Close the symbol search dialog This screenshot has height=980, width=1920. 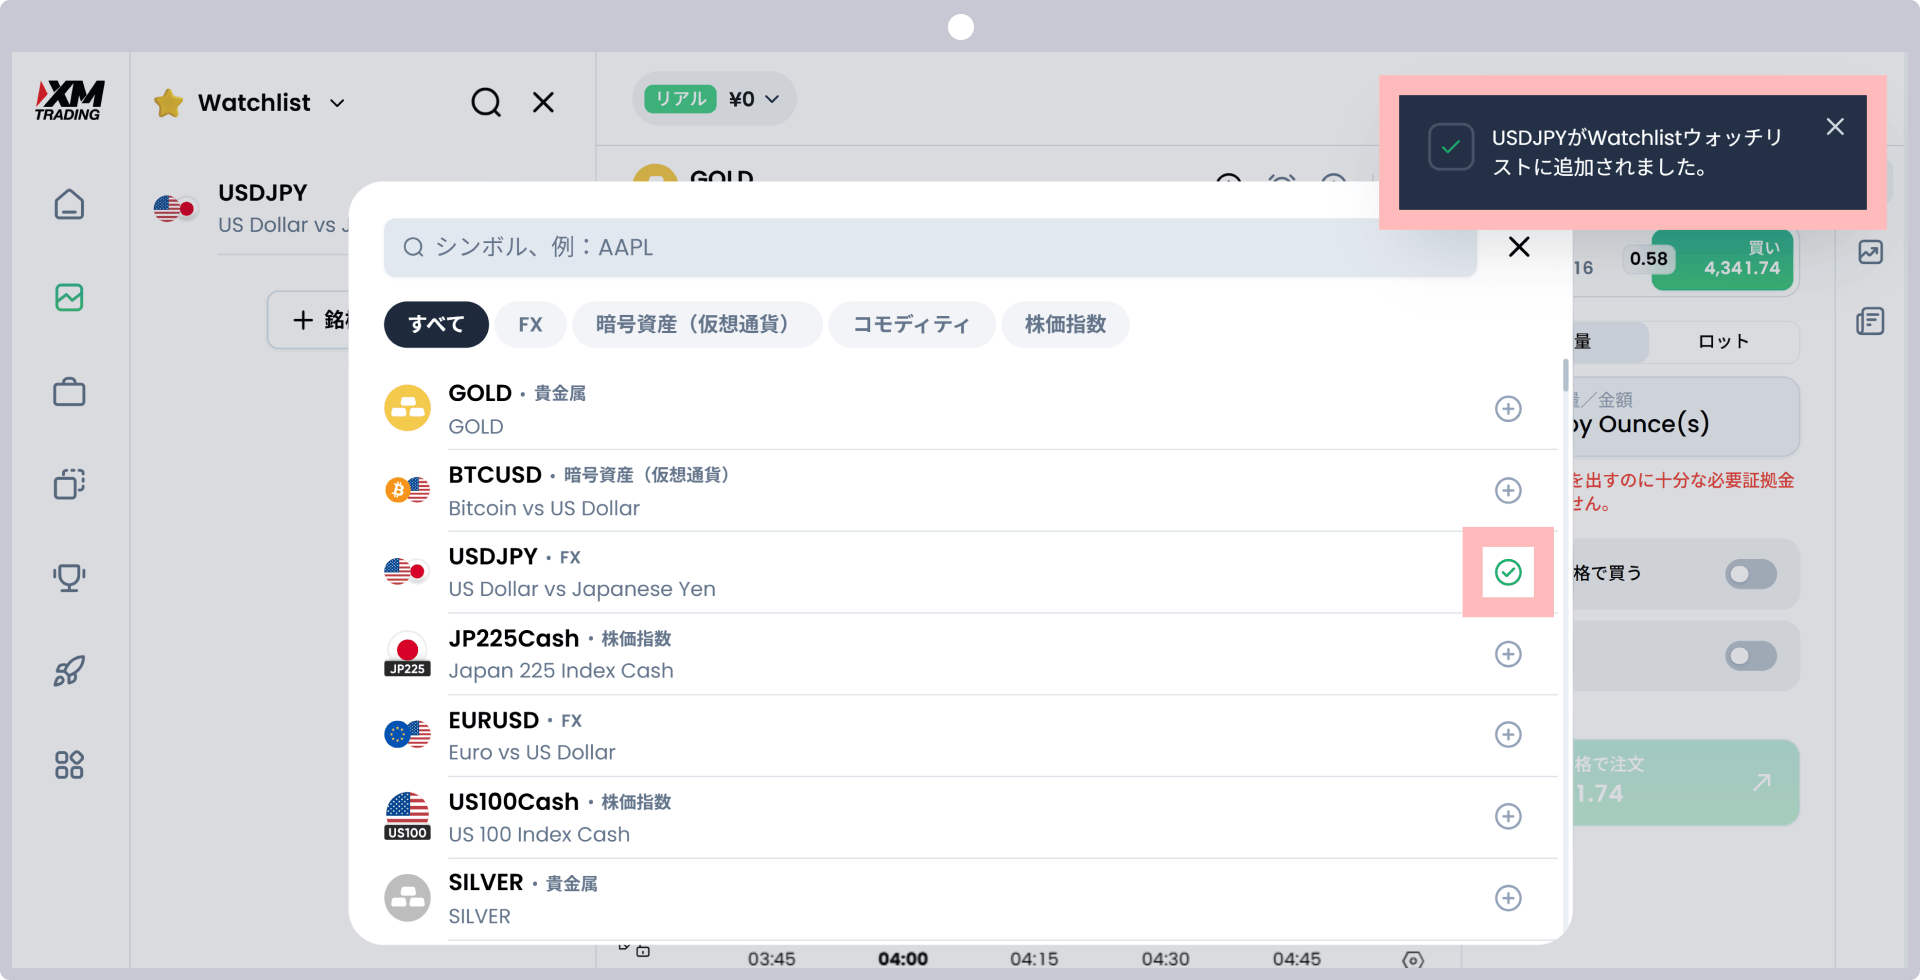pyautogui.click(x=1519, y=247)
